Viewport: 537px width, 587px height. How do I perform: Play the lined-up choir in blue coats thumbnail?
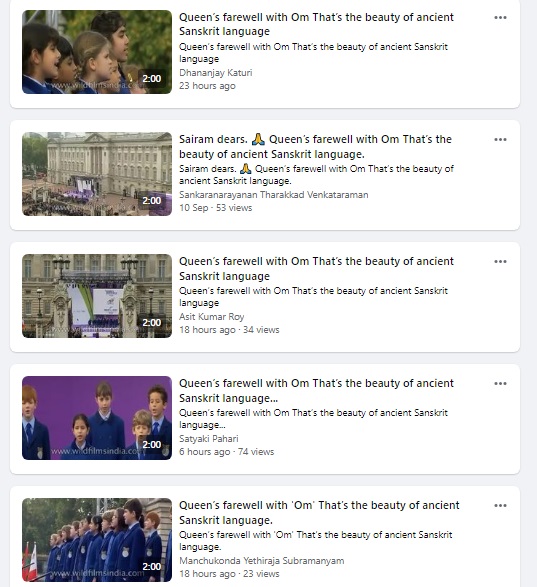pyautogui.click(x=97, y=540)
